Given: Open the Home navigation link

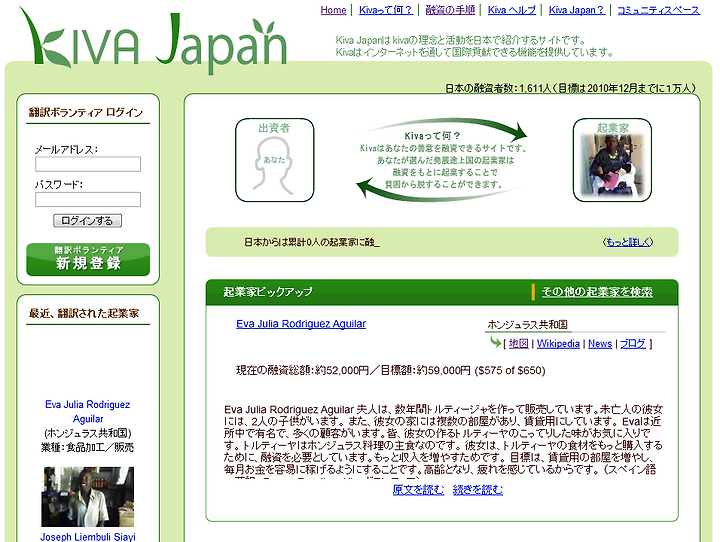Looking at the screenshot, I should (333, 10).
